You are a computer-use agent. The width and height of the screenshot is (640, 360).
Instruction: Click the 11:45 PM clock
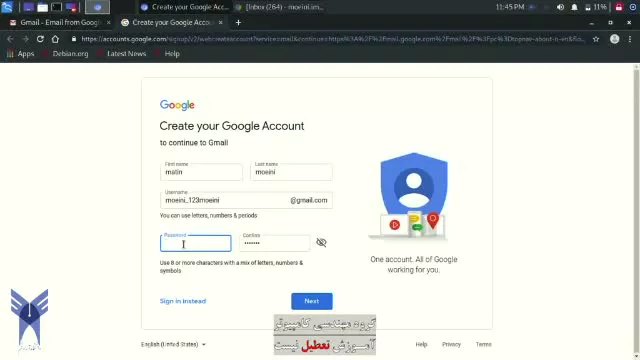click(510, 7)
